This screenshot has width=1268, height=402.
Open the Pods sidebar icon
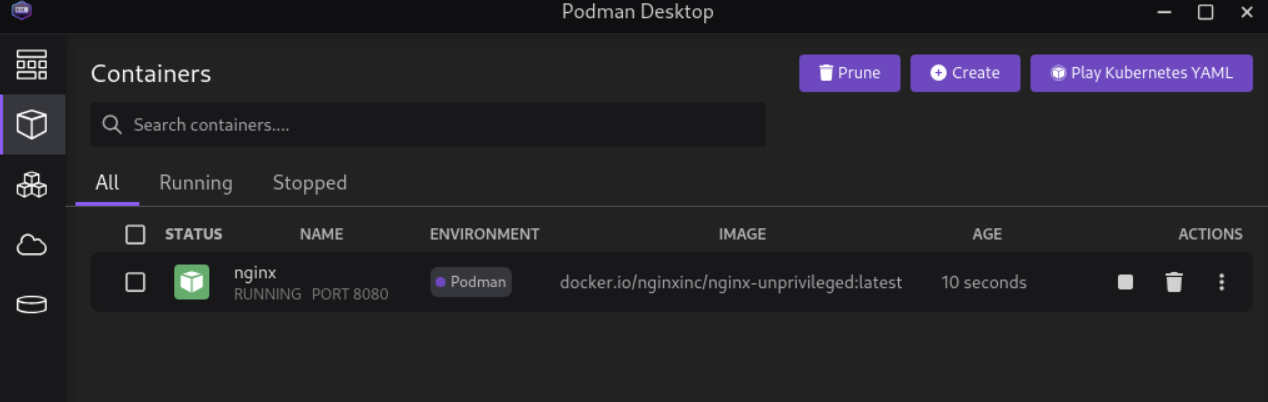(32, 185)
